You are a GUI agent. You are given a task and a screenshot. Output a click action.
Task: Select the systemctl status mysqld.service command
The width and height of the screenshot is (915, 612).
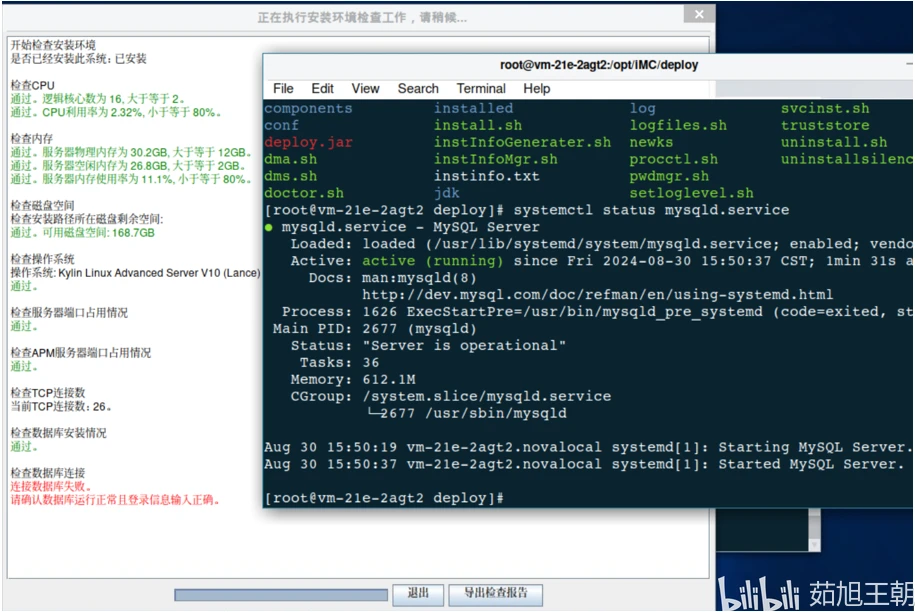coord(651,210)
